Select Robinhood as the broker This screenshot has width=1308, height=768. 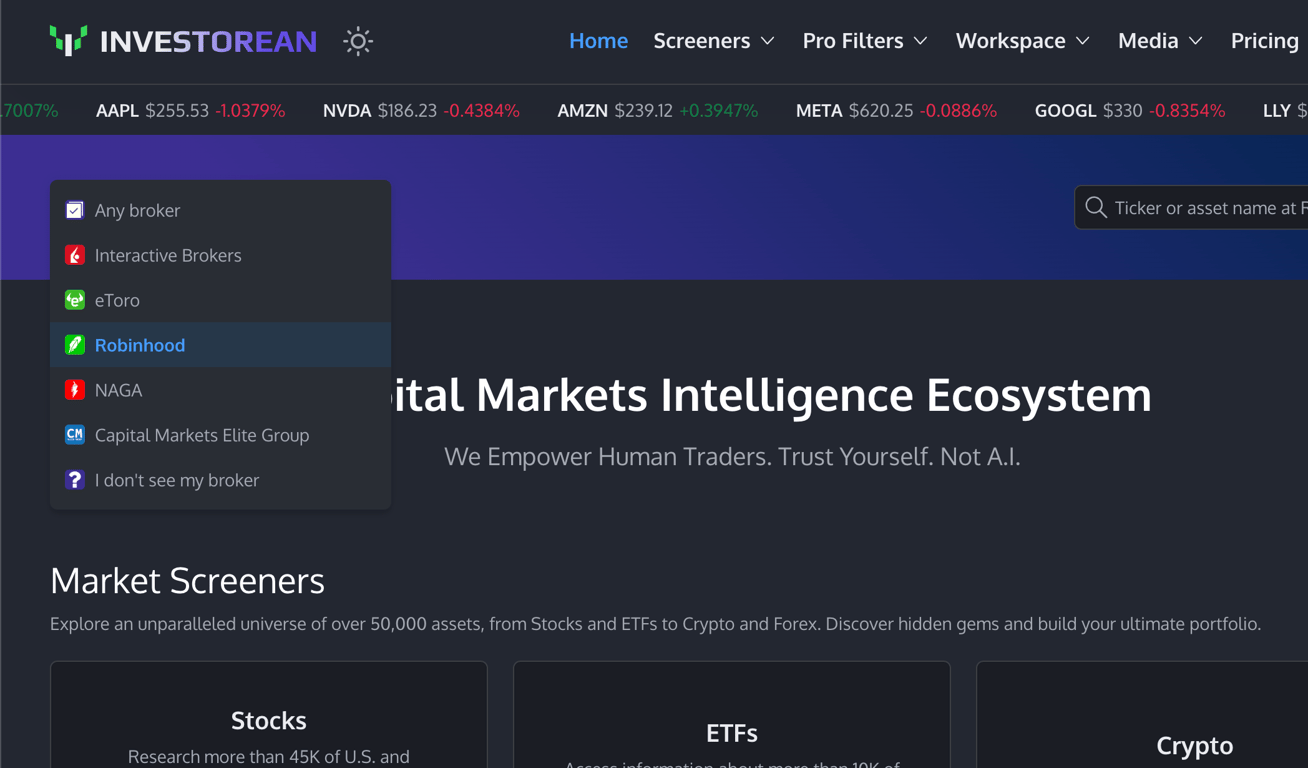pos(220,345)
